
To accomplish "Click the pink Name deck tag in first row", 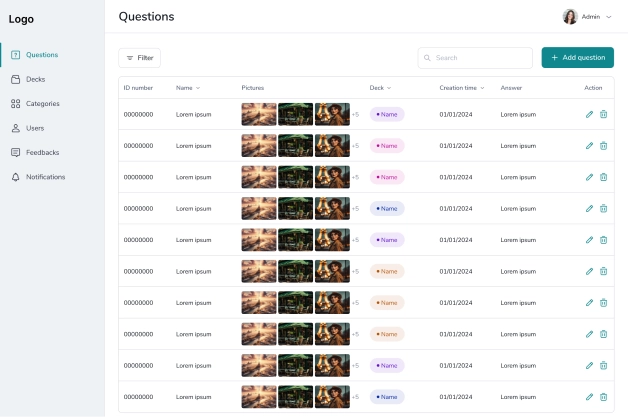I will point(387,115).
